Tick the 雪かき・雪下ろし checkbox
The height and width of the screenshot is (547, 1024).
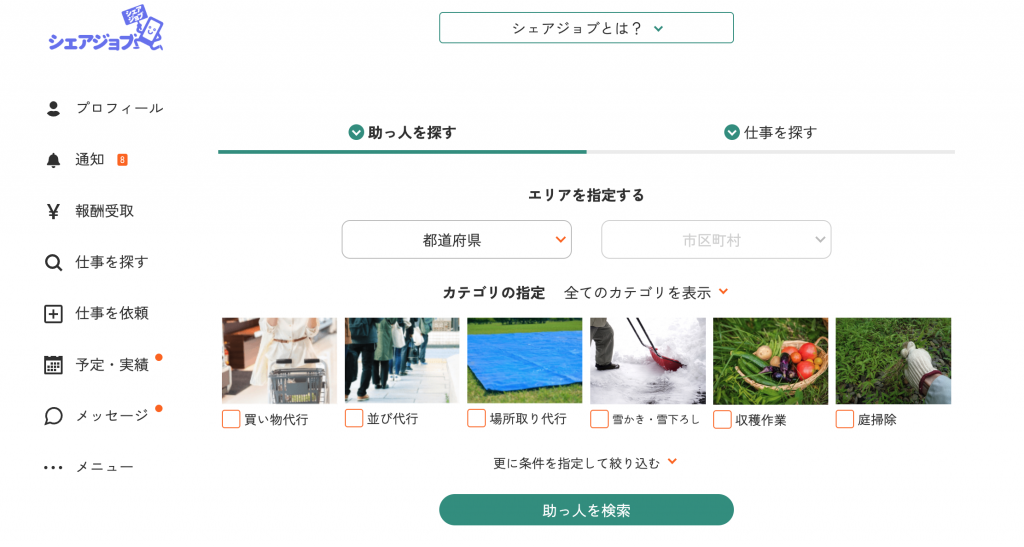(599, 419)
